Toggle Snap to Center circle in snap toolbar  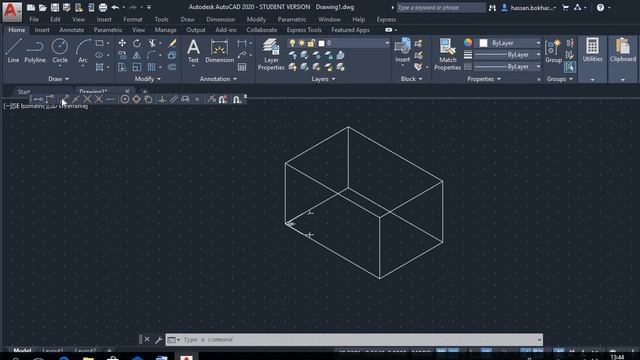tap(125, 99)
